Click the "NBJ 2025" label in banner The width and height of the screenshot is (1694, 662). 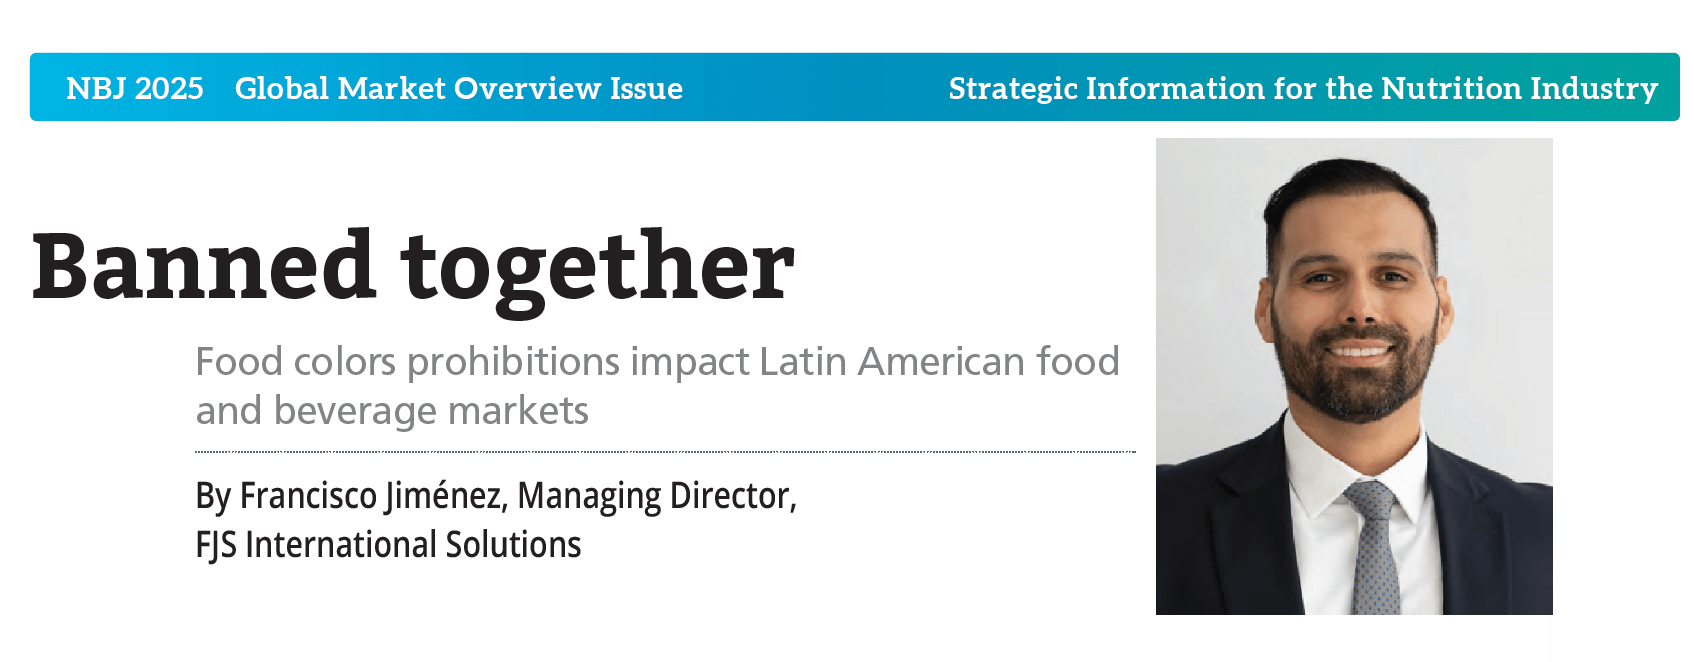click(x=134, y=89)
